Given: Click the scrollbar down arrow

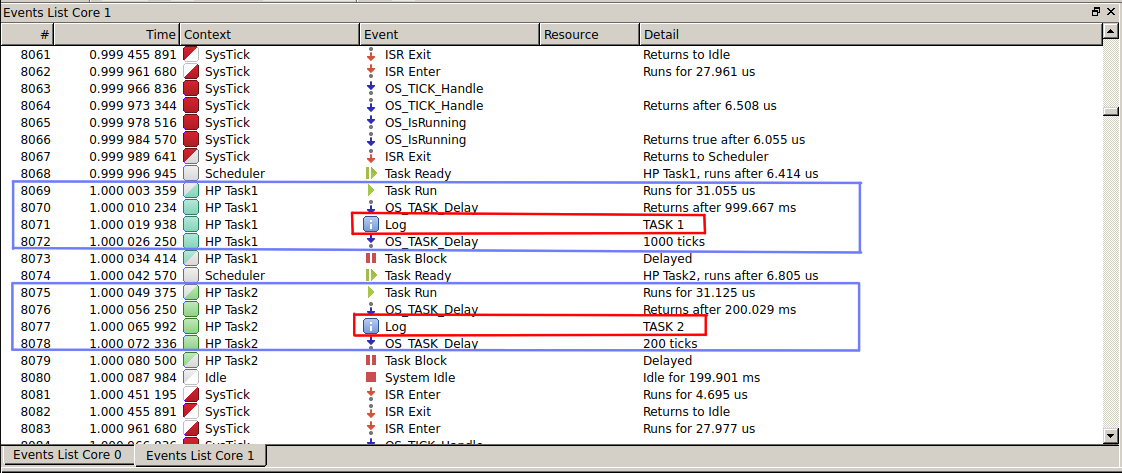Looking at the screenshot, I should click(1110, 435).
